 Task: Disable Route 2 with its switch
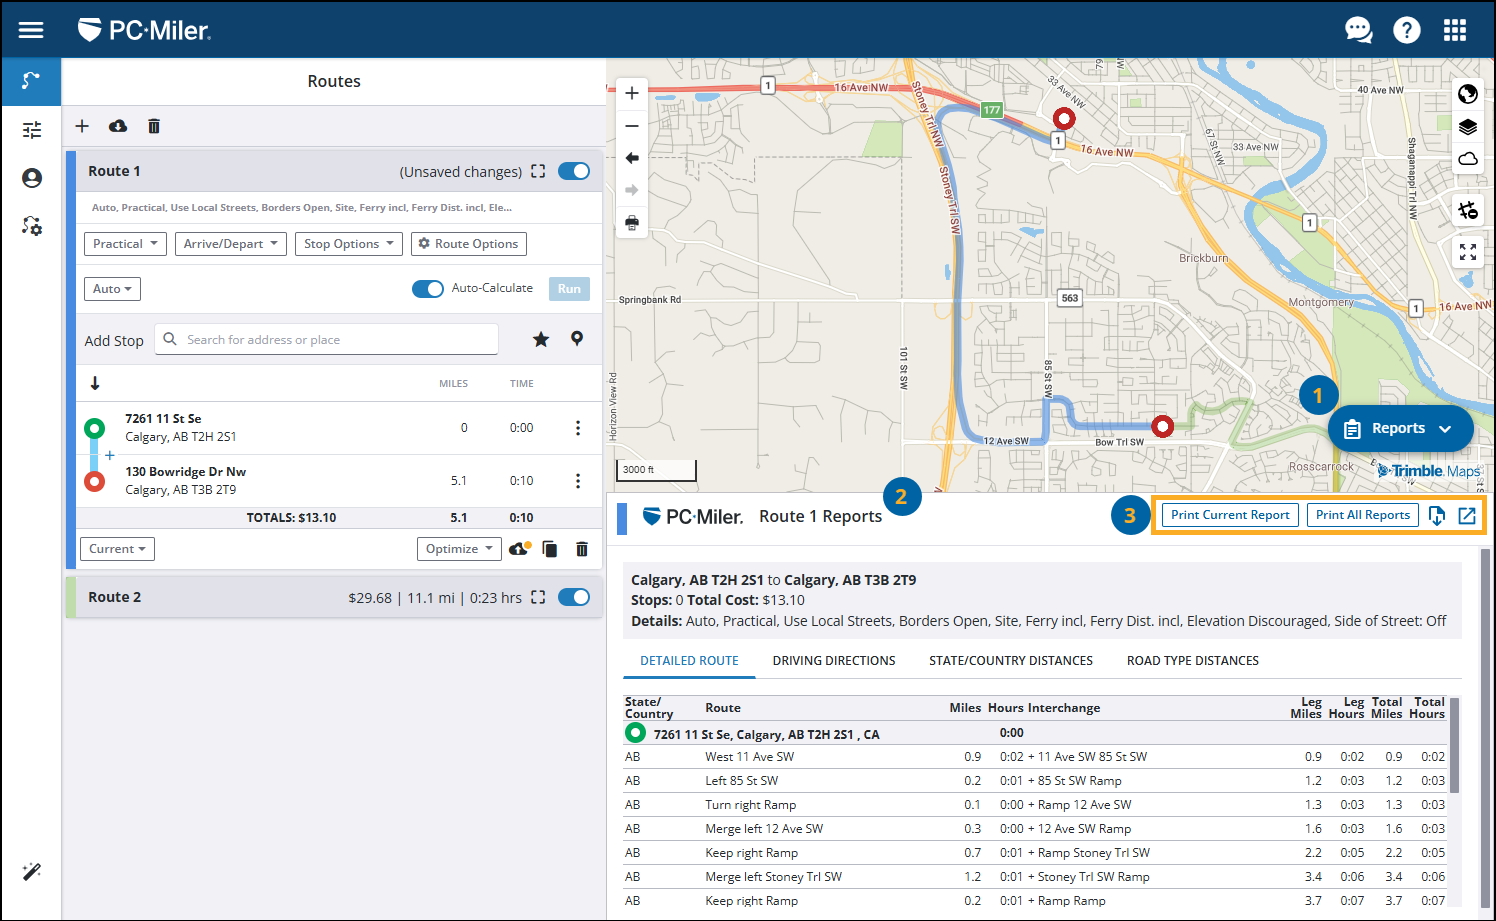point(573,597)
